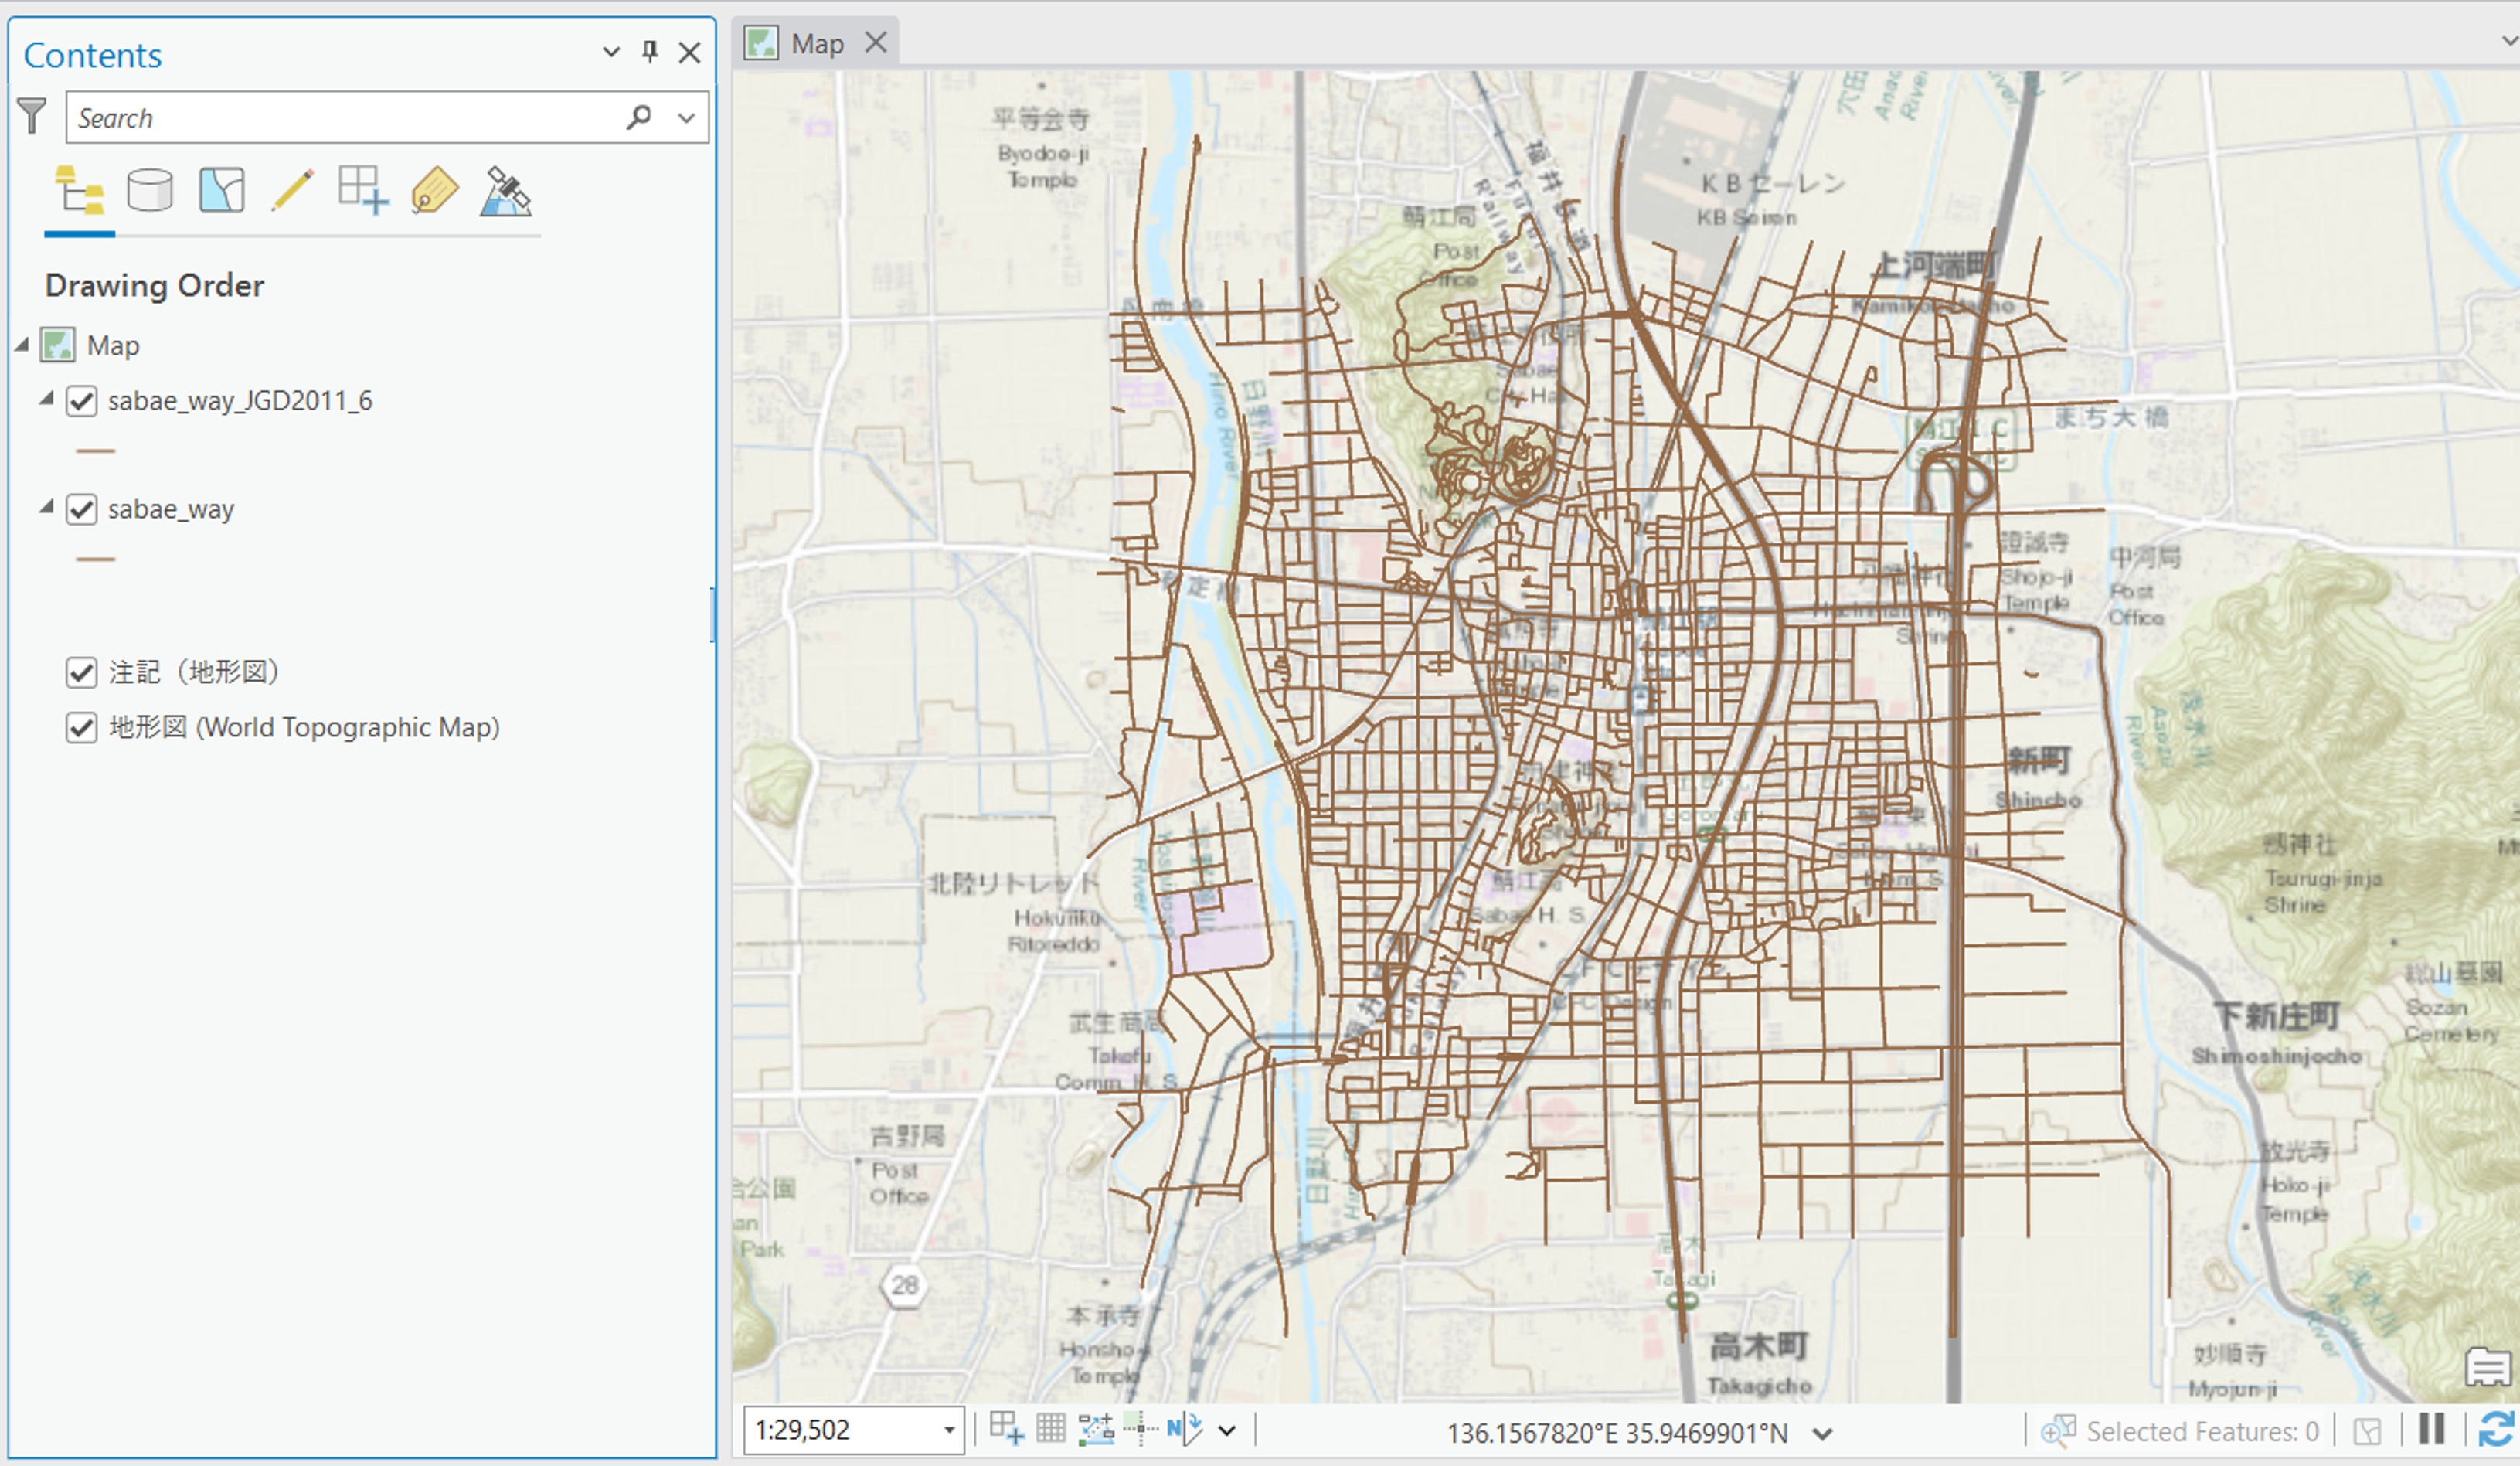Image resolution: width=2520 pixels, height=1466 pixels.
Task: Click the Contents pane title
Action: click(x=92, y=55)
